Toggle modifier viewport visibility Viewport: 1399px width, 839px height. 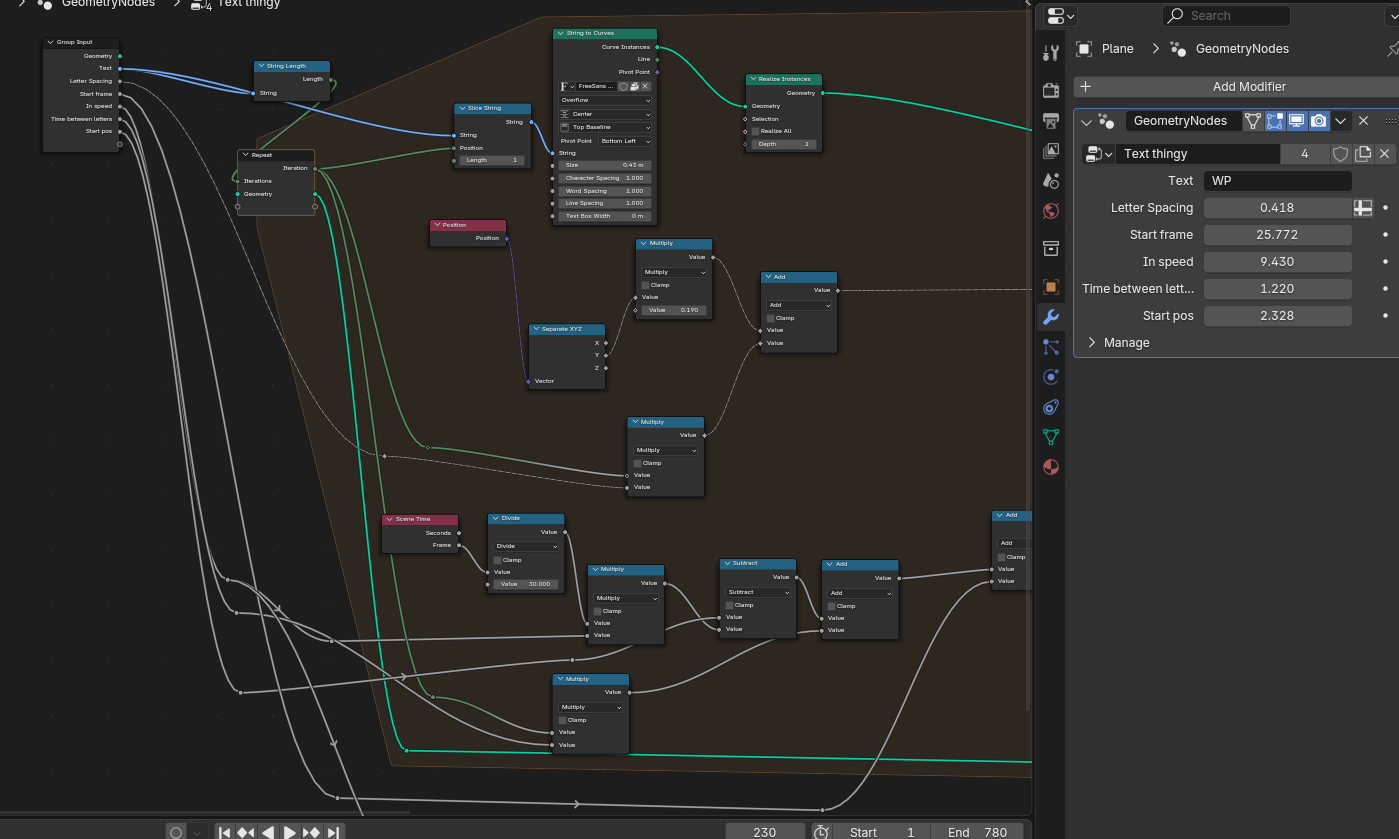(x=1296, y=121)
